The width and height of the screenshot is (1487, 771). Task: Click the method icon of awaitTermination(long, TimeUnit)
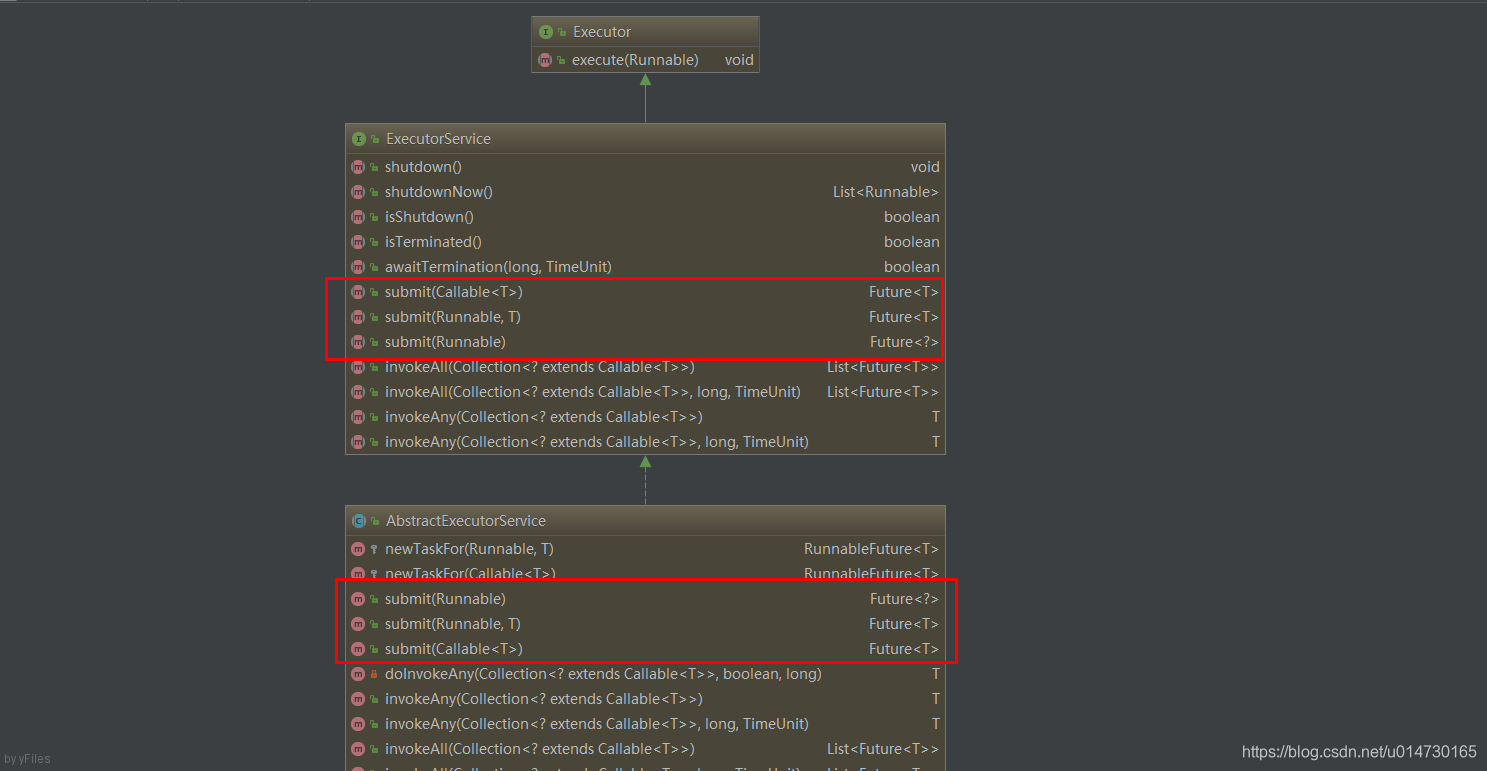(x=358, y=267)
